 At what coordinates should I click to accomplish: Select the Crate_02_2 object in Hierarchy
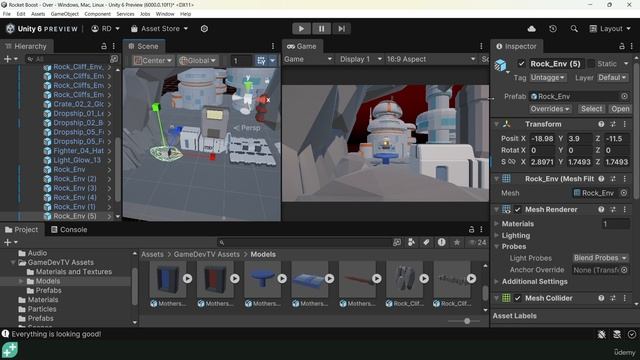pos(78,104)
